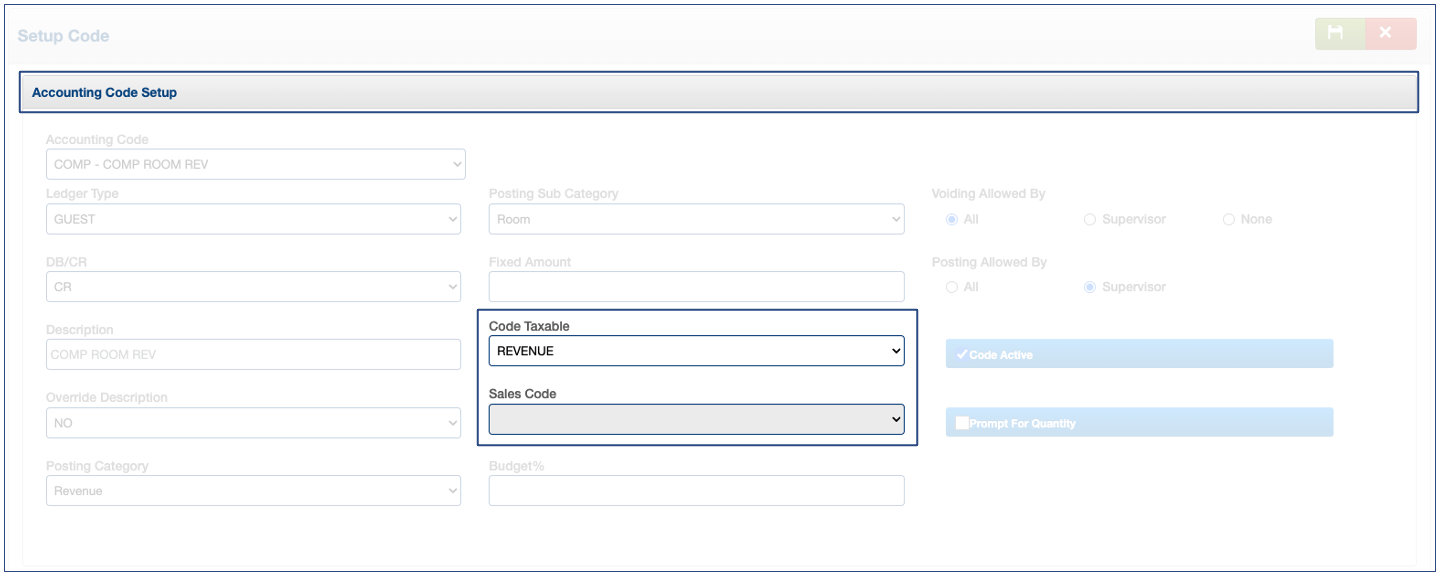Select Supervisor under Voiding Allowed By
Image resolution: width=1439 pixels, height=576 pixels.
[x=1090, y=219]
